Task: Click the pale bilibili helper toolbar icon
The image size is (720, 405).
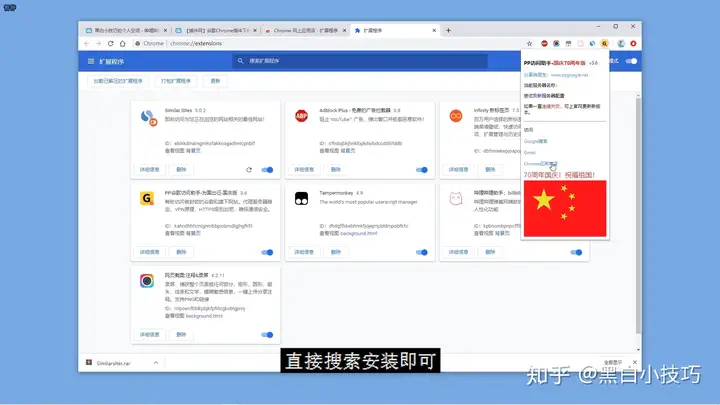Action: click(x=580, y=44)
